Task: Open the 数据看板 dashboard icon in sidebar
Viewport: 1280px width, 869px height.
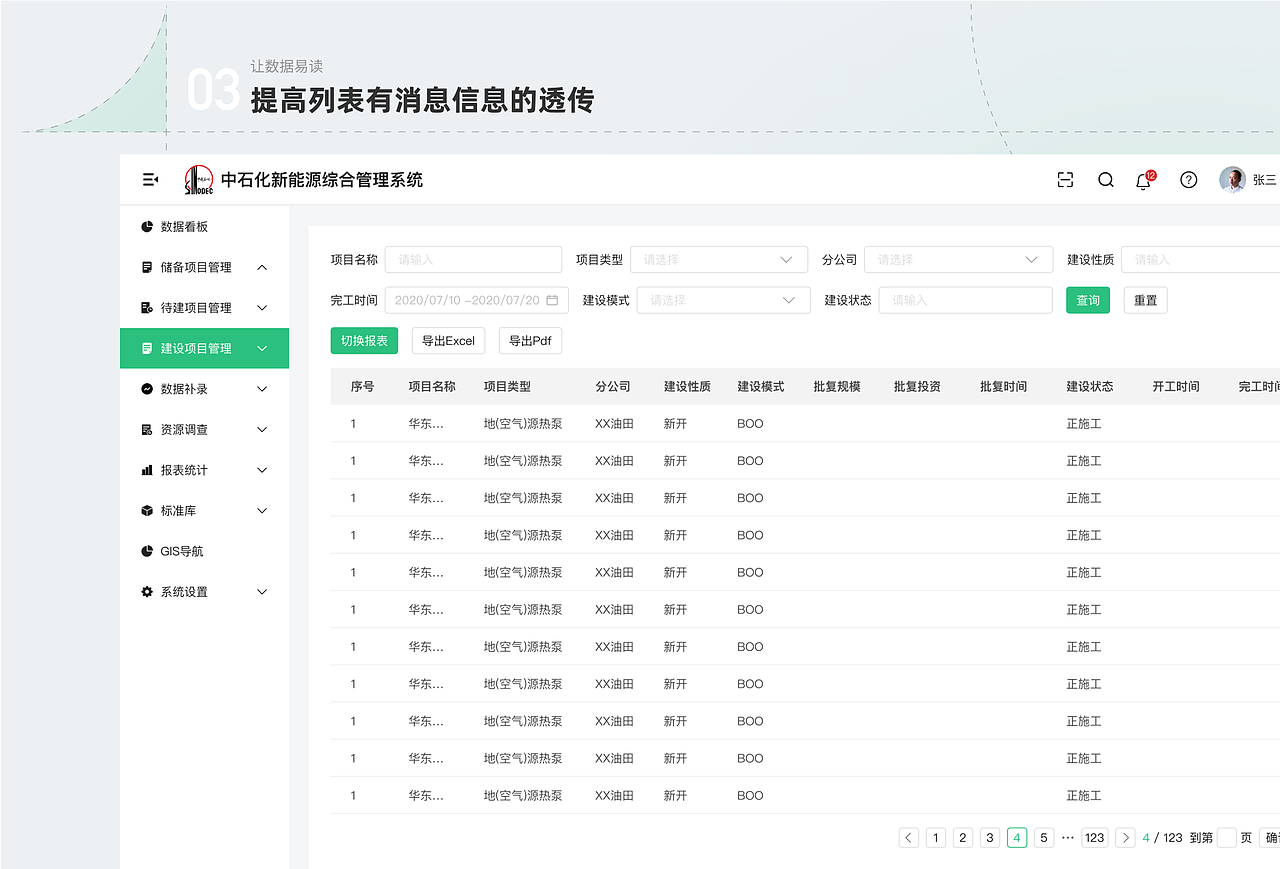Action: pyautogui.click(x=147, y=226)
